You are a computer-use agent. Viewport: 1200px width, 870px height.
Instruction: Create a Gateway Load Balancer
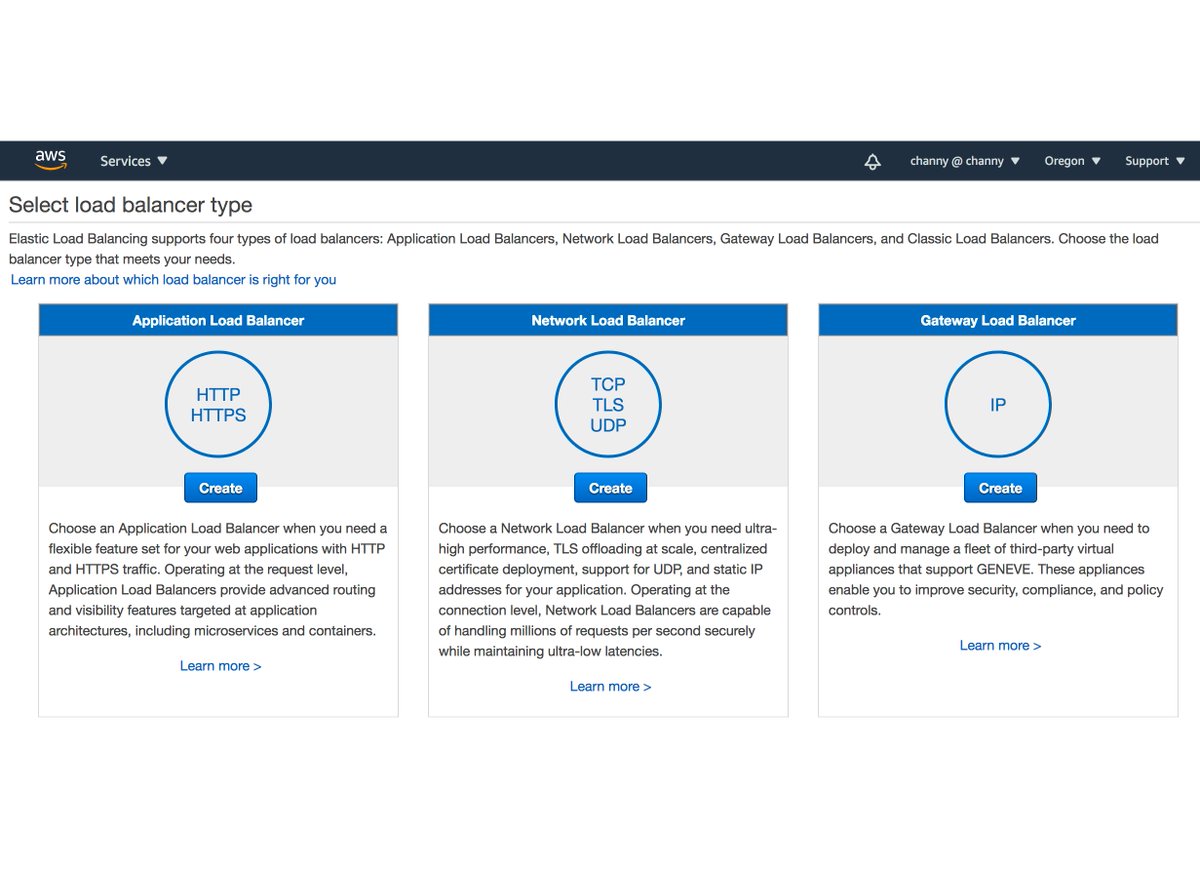coord(1001,488)
